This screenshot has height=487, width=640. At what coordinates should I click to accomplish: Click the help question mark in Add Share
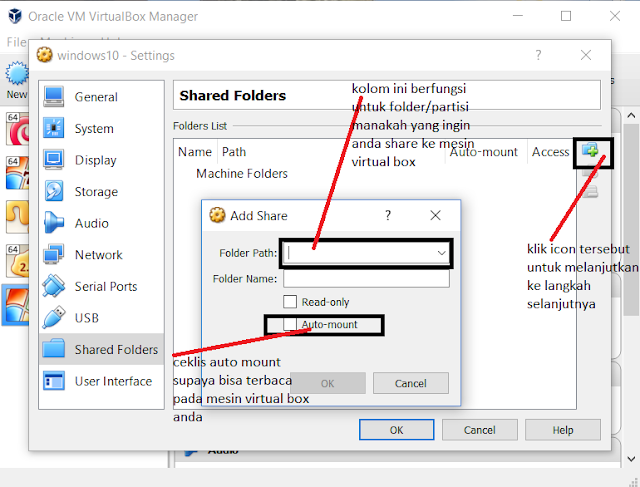tap(388, 215)
